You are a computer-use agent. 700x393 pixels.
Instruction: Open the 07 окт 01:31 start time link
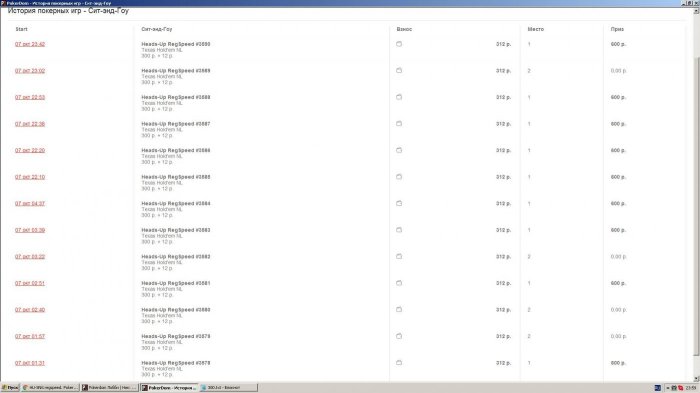[30, 363]
